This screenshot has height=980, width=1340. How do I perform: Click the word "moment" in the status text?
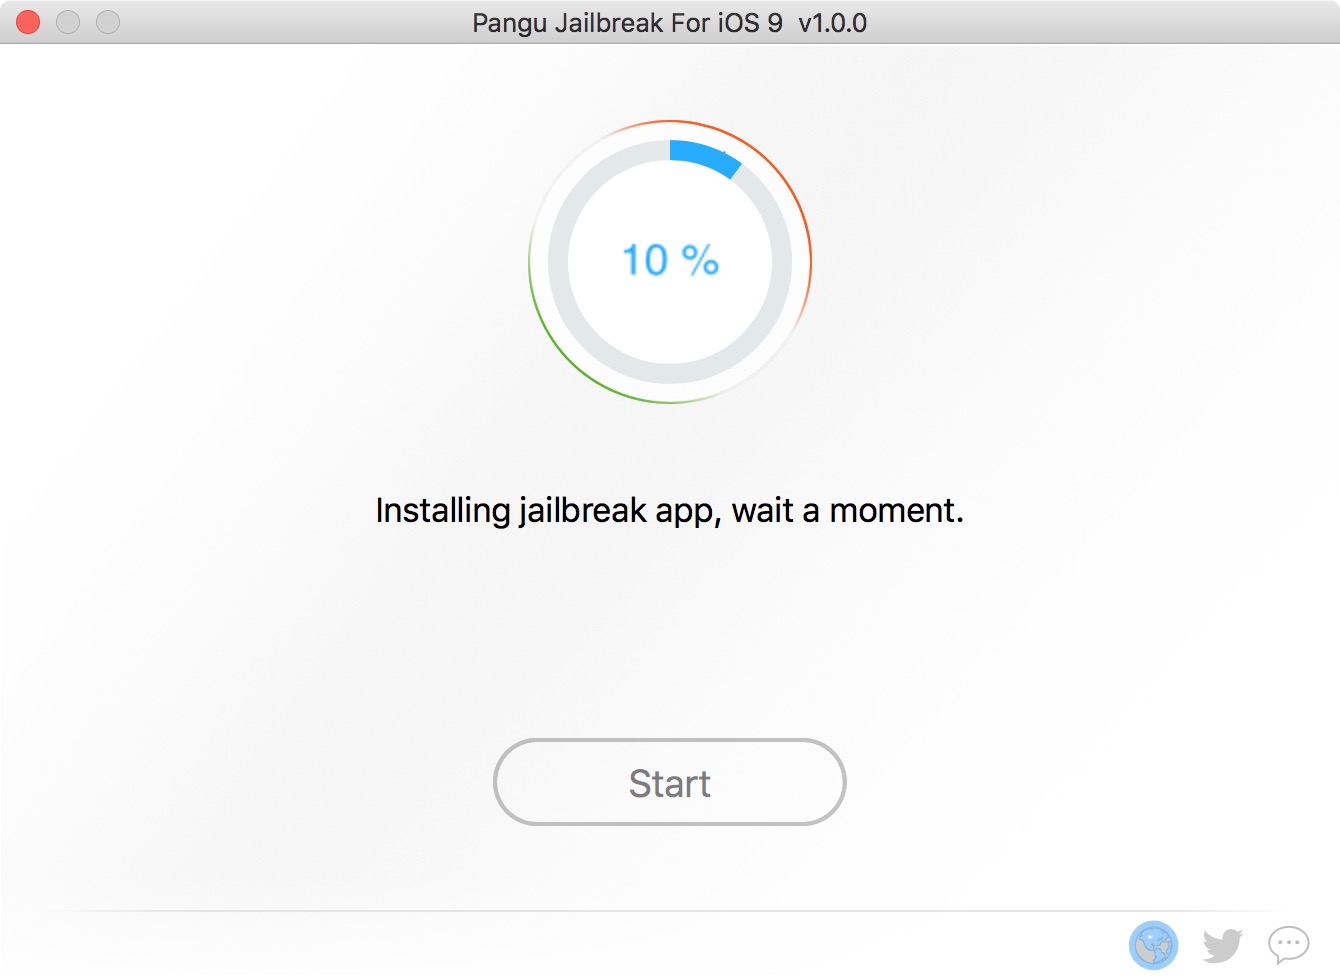click(895, 511)
